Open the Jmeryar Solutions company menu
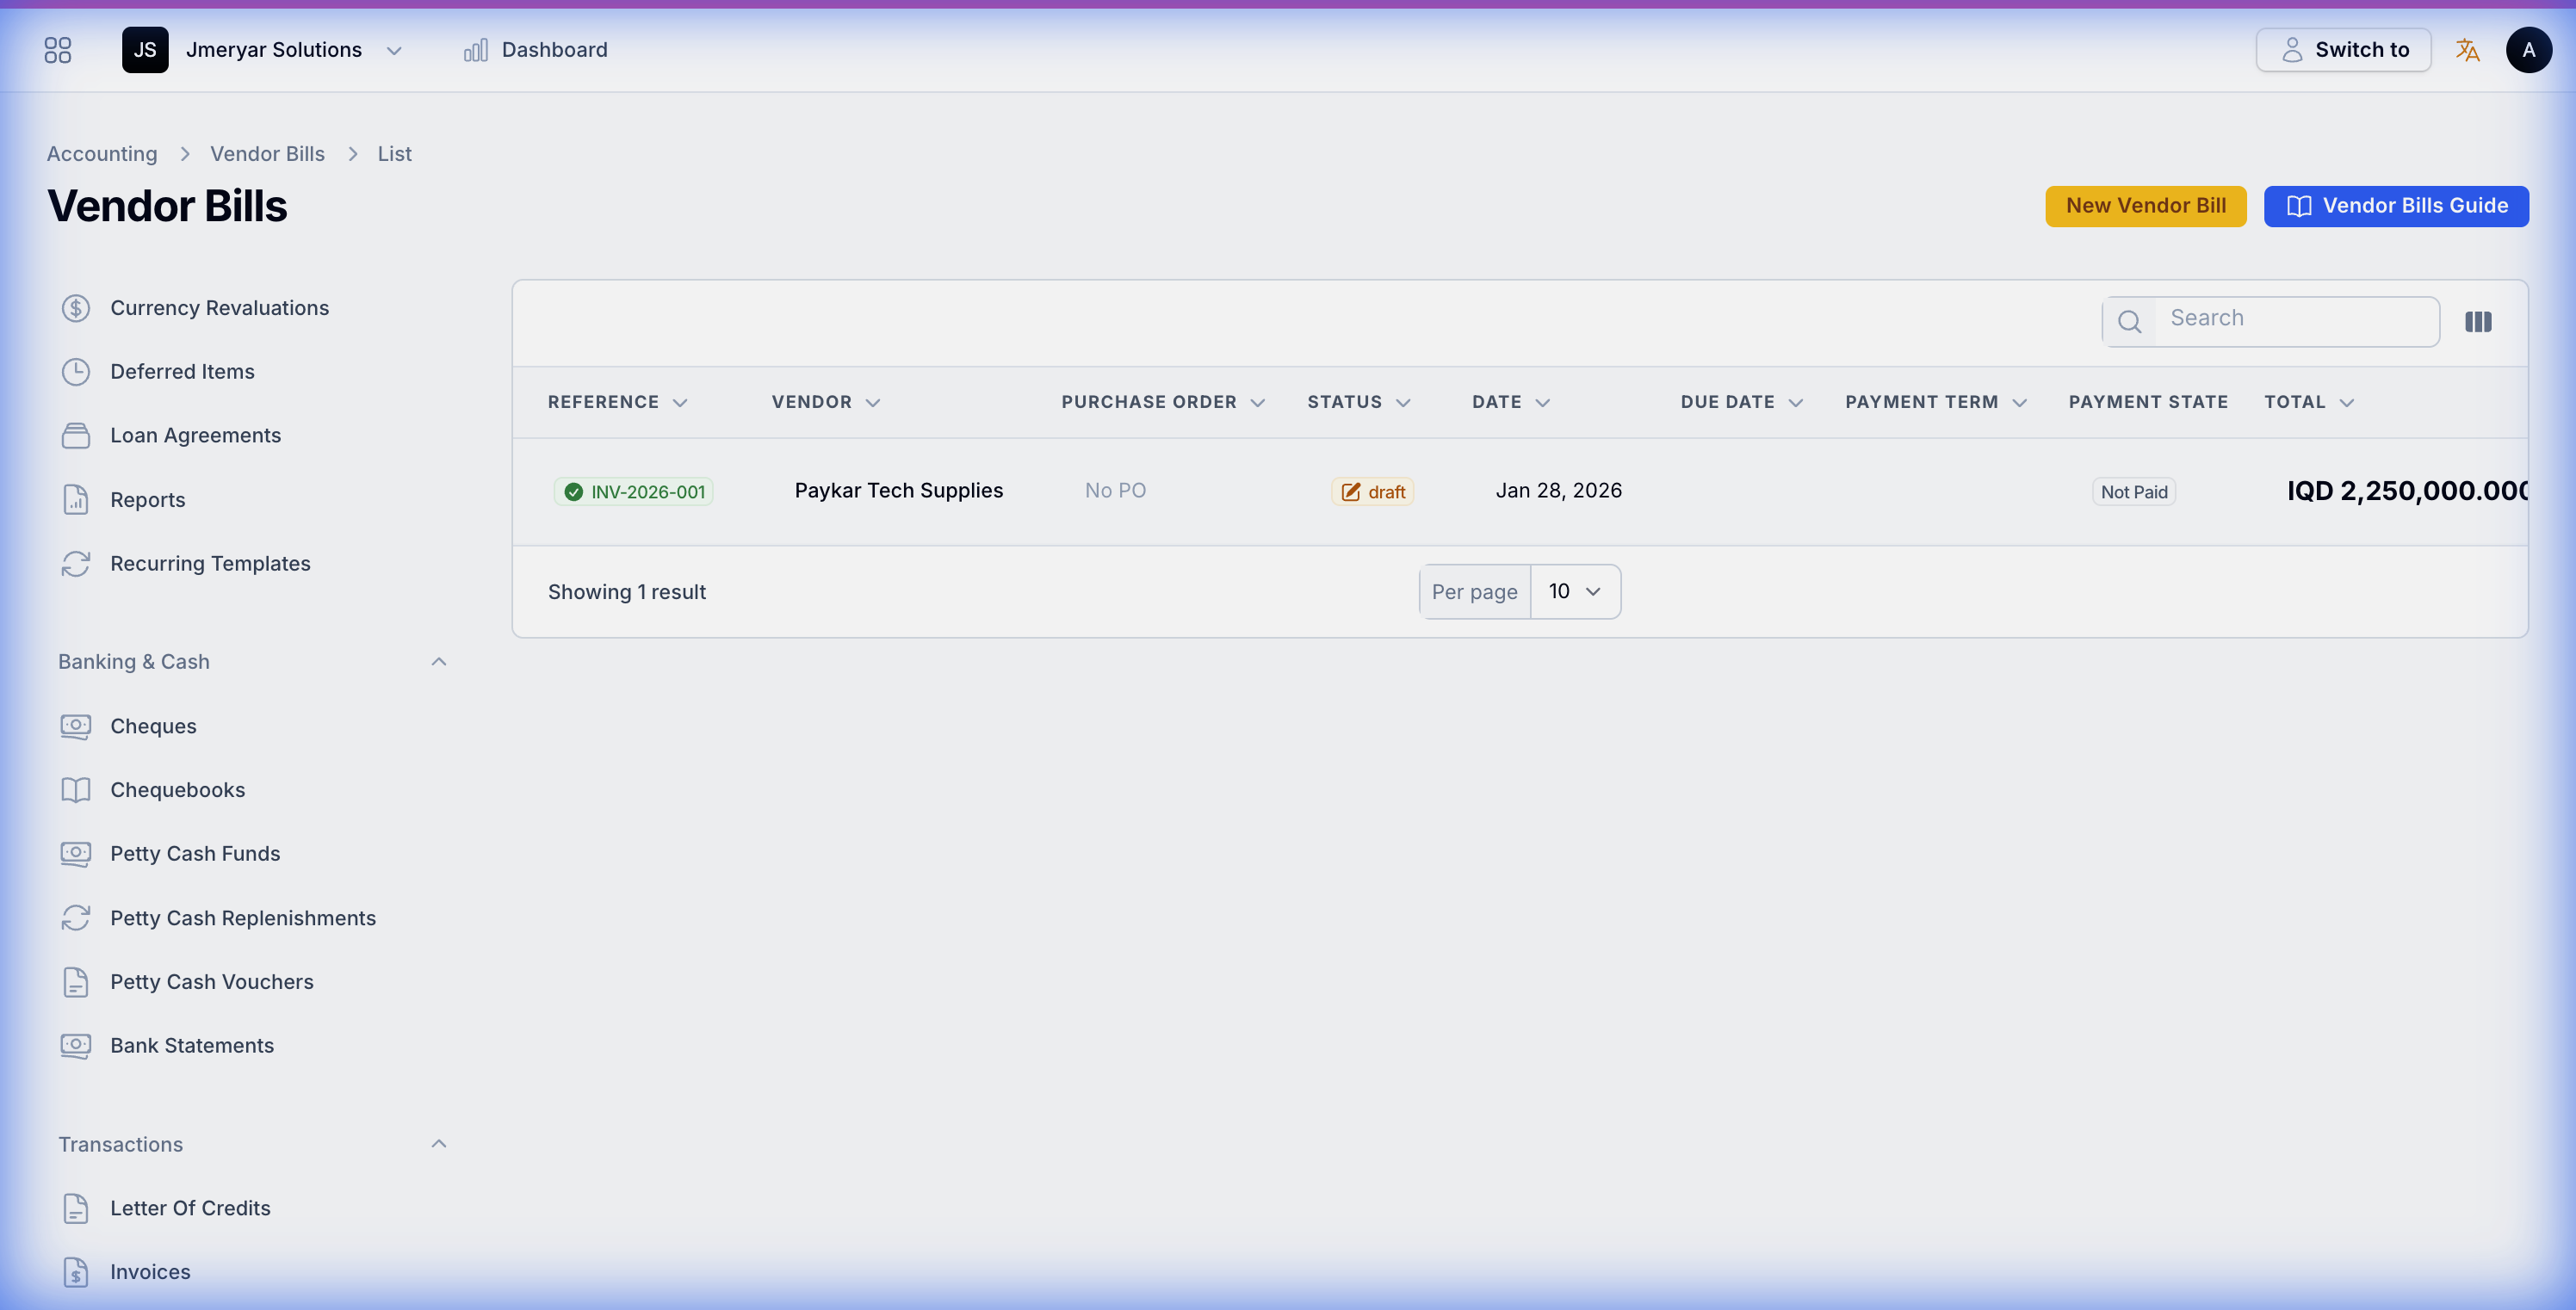Viewport: 2576px width, 1310px height. [274, 49]
